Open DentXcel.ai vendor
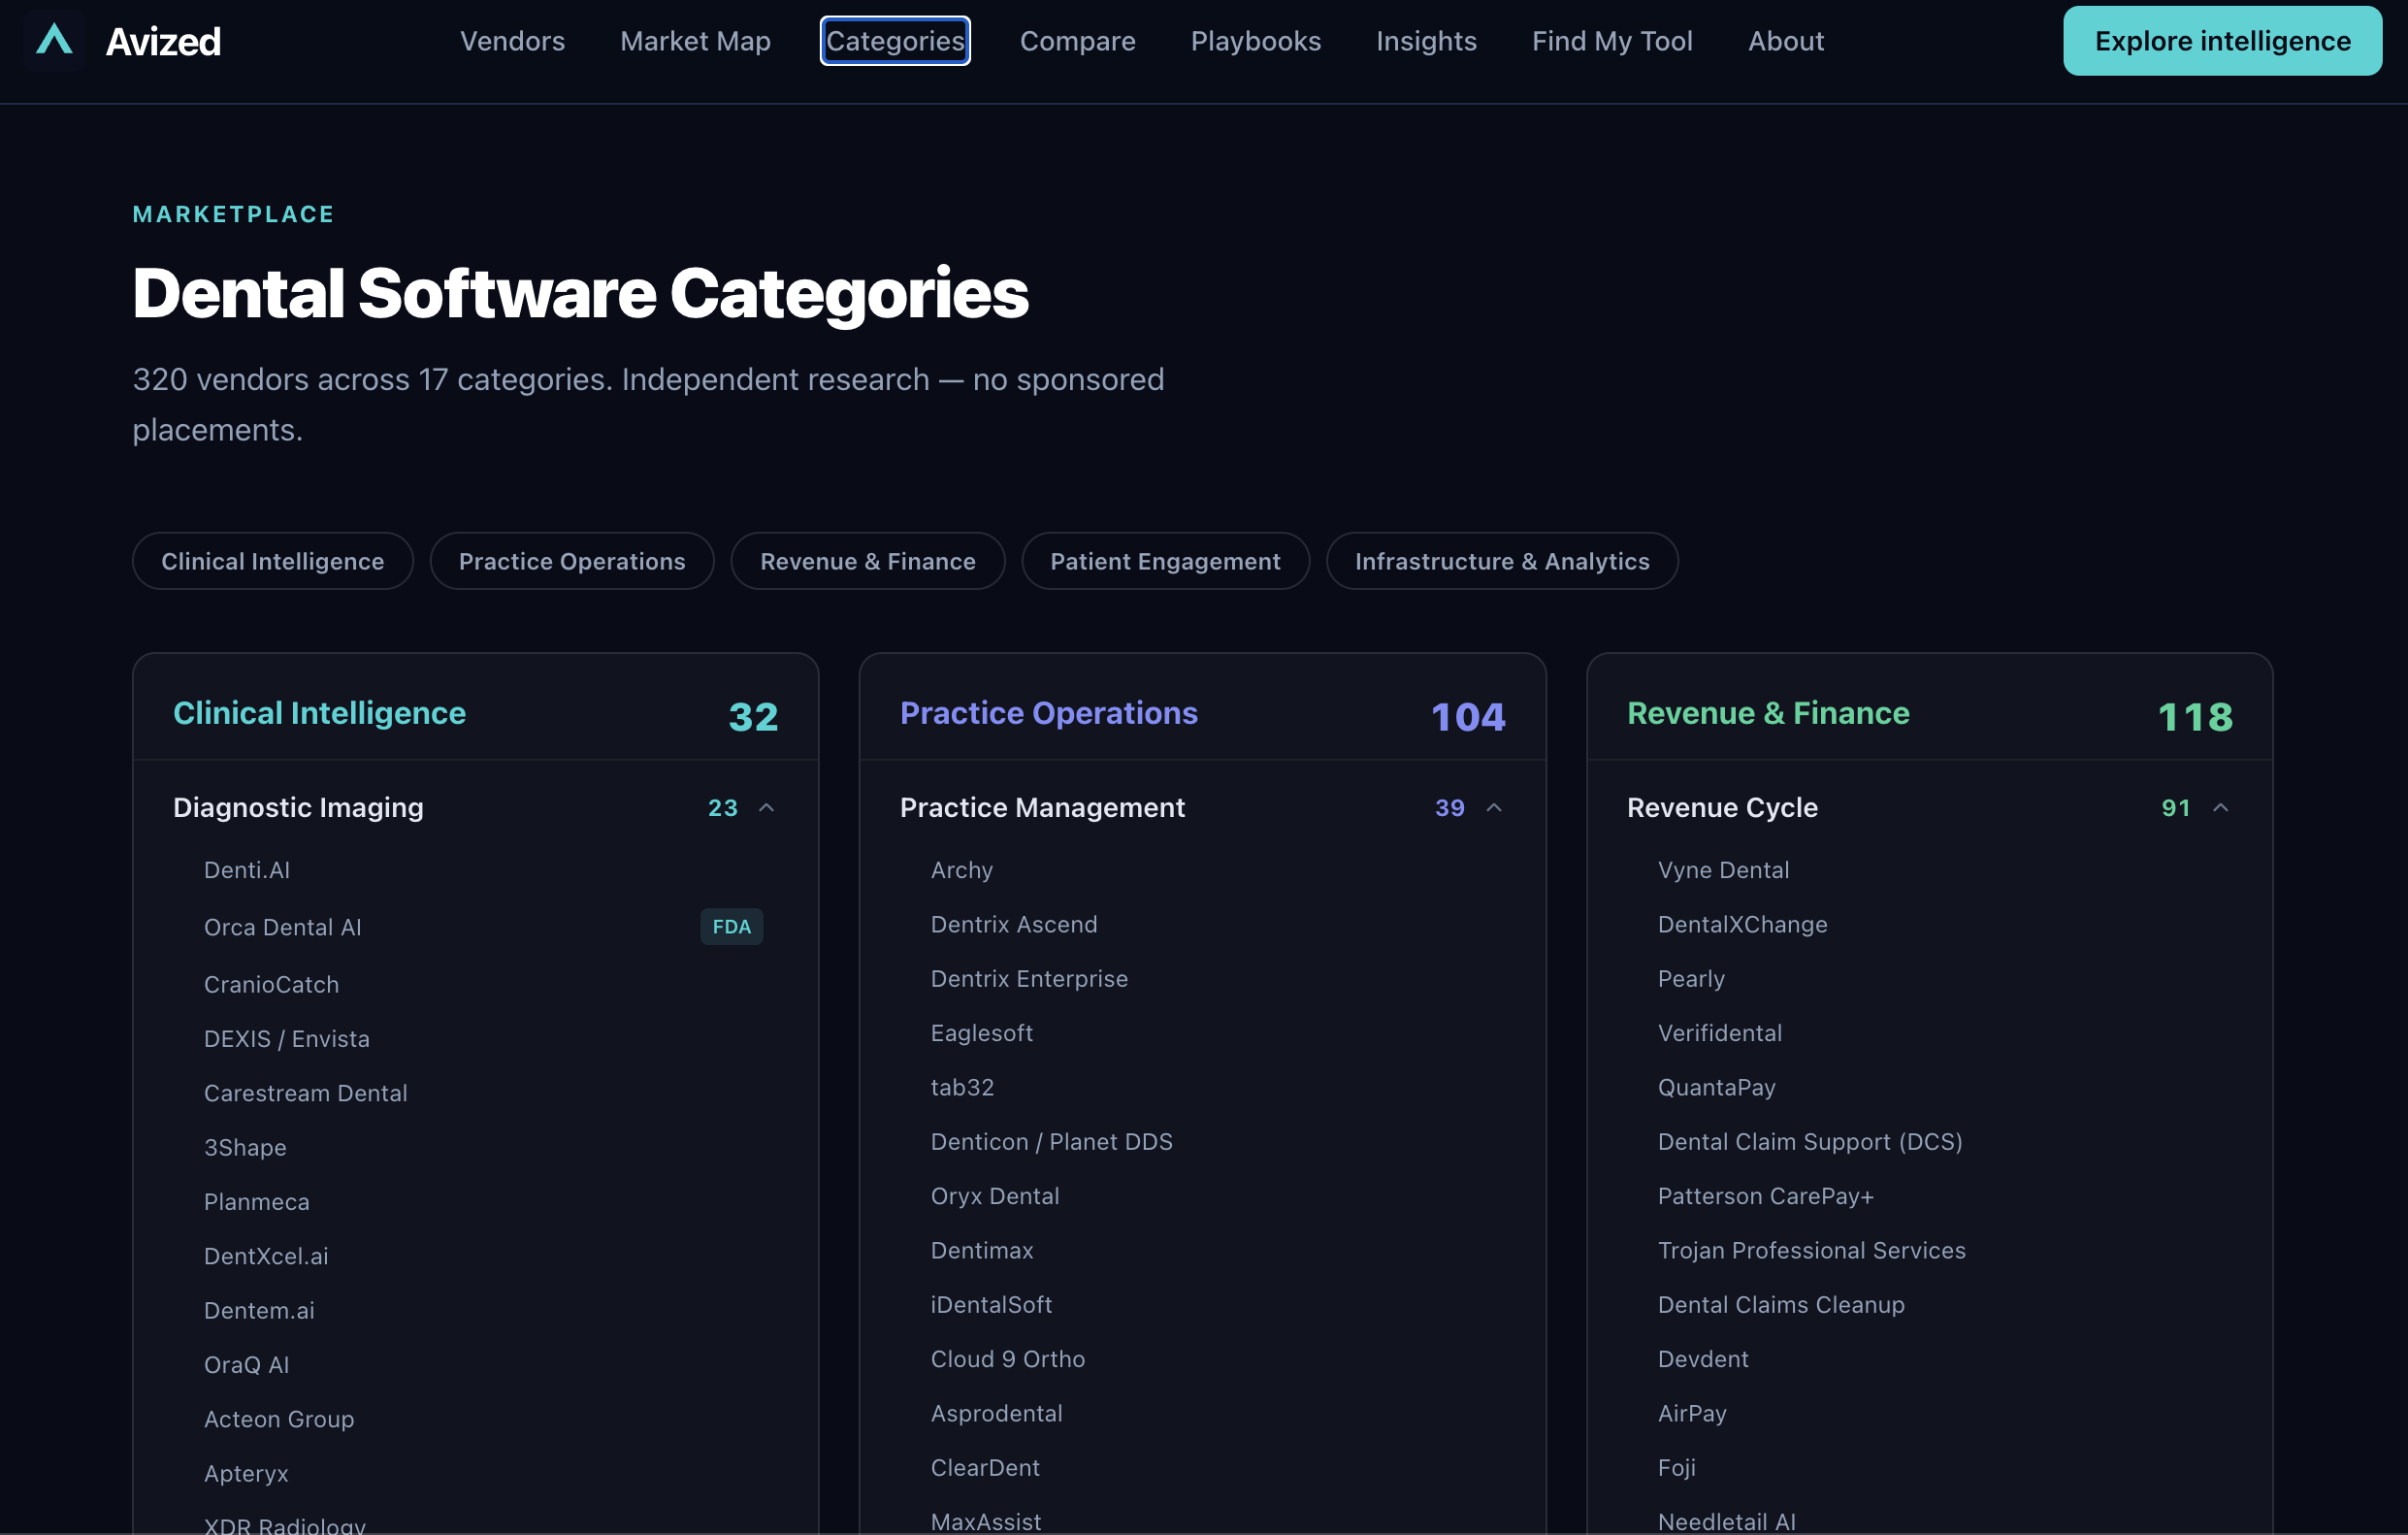 coord(266,1256)
